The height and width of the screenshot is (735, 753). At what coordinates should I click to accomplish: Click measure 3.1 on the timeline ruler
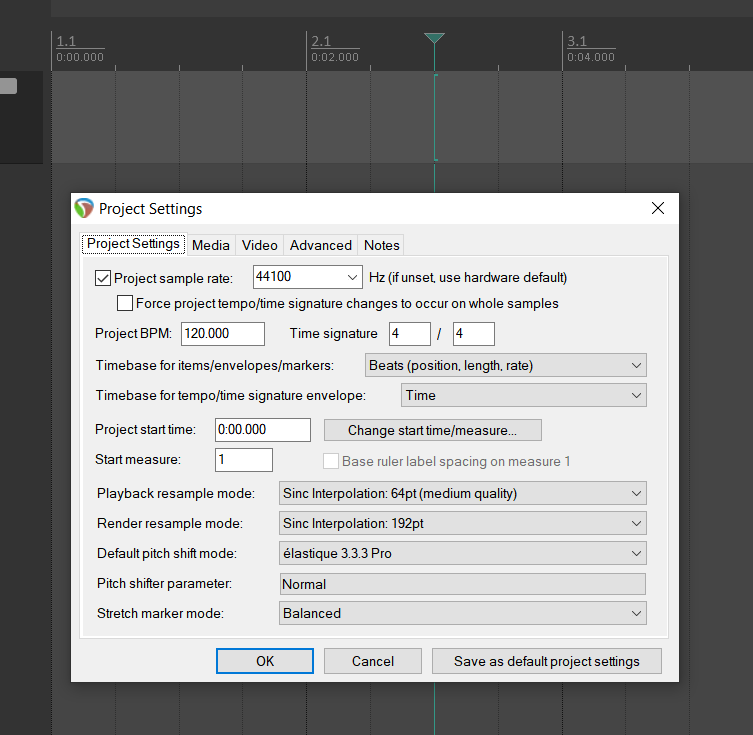click(577, 41)
